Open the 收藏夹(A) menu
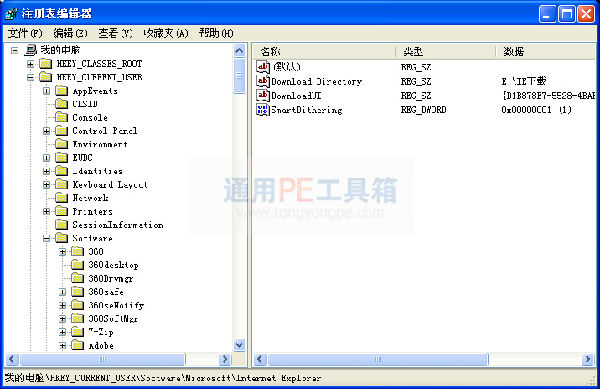Image resolution: width=600 pixels, height=389 pixels. tap(166, 34)
